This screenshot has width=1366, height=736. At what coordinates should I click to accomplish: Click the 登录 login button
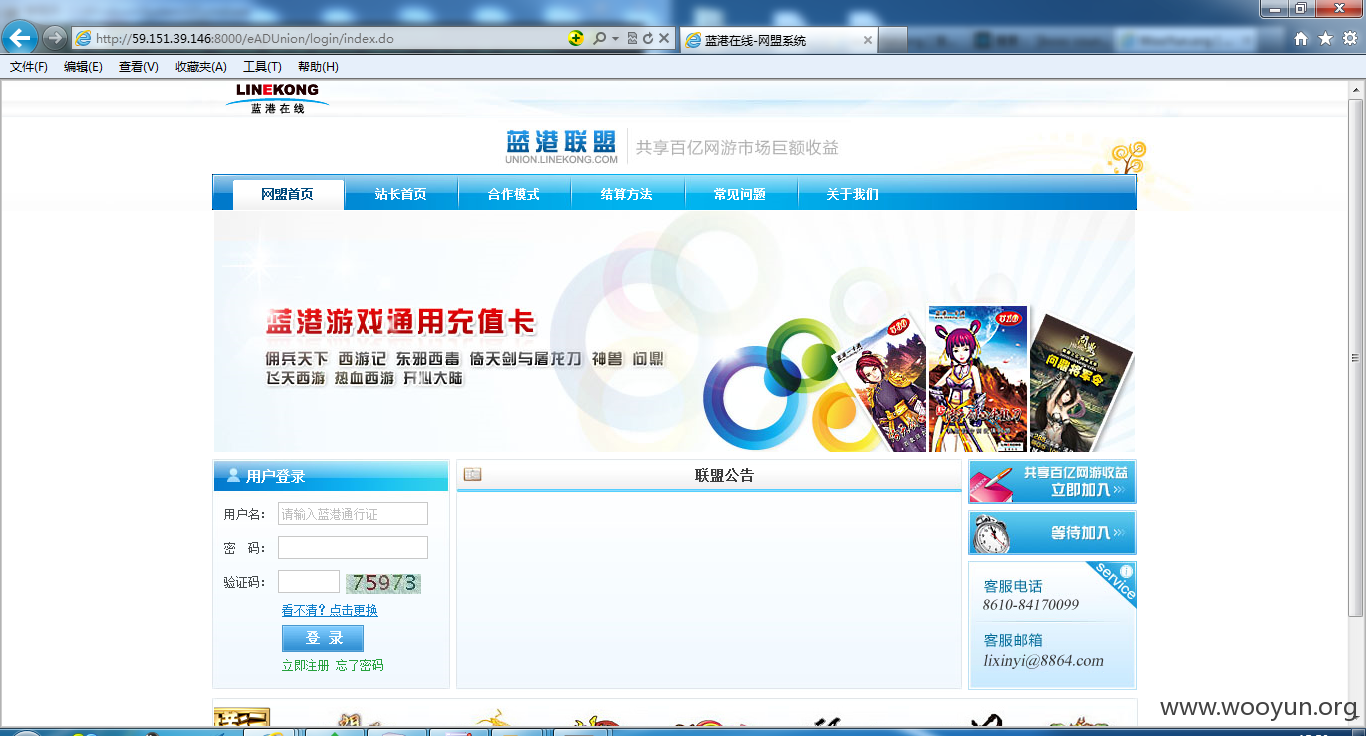[x=323, y=638]
